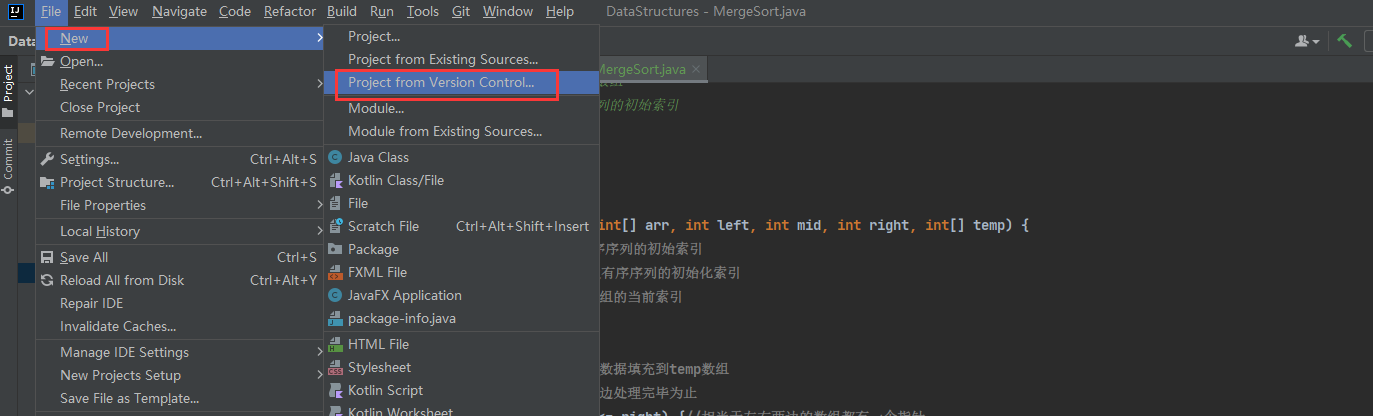
Task: Click Reload All from Disk
Action: tap(122, 280)
